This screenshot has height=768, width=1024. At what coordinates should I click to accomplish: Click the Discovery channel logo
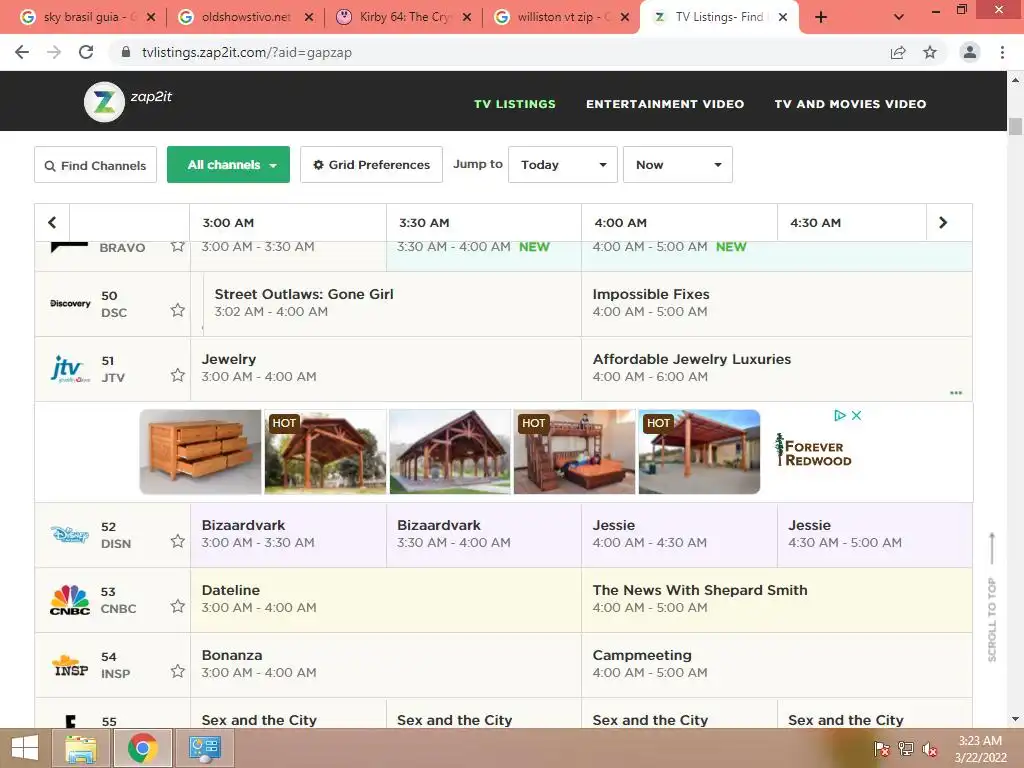pyautogui.click(x=70, y=304)
